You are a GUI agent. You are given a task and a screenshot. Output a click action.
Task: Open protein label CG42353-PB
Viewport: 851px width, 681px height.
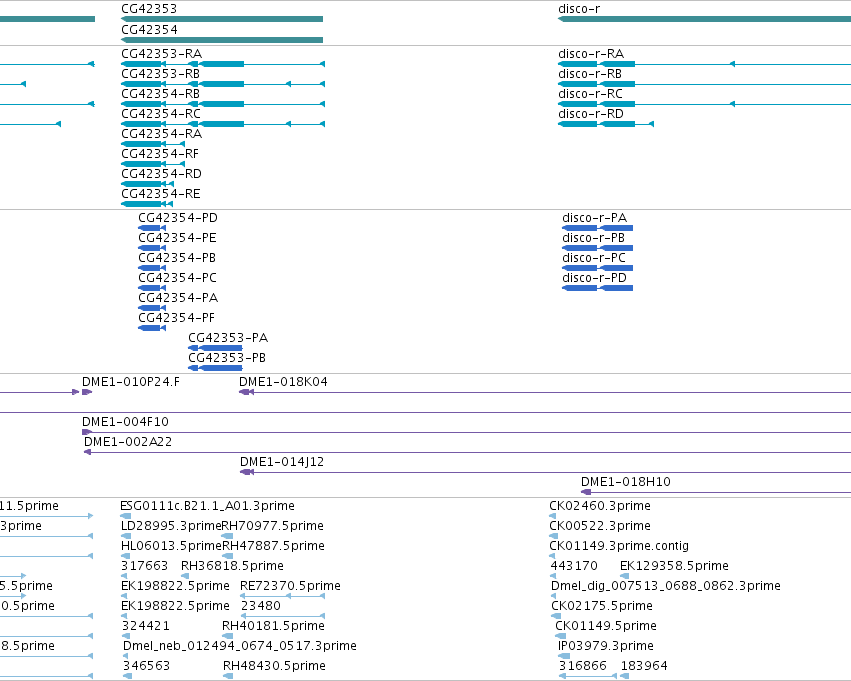point(227,358)
